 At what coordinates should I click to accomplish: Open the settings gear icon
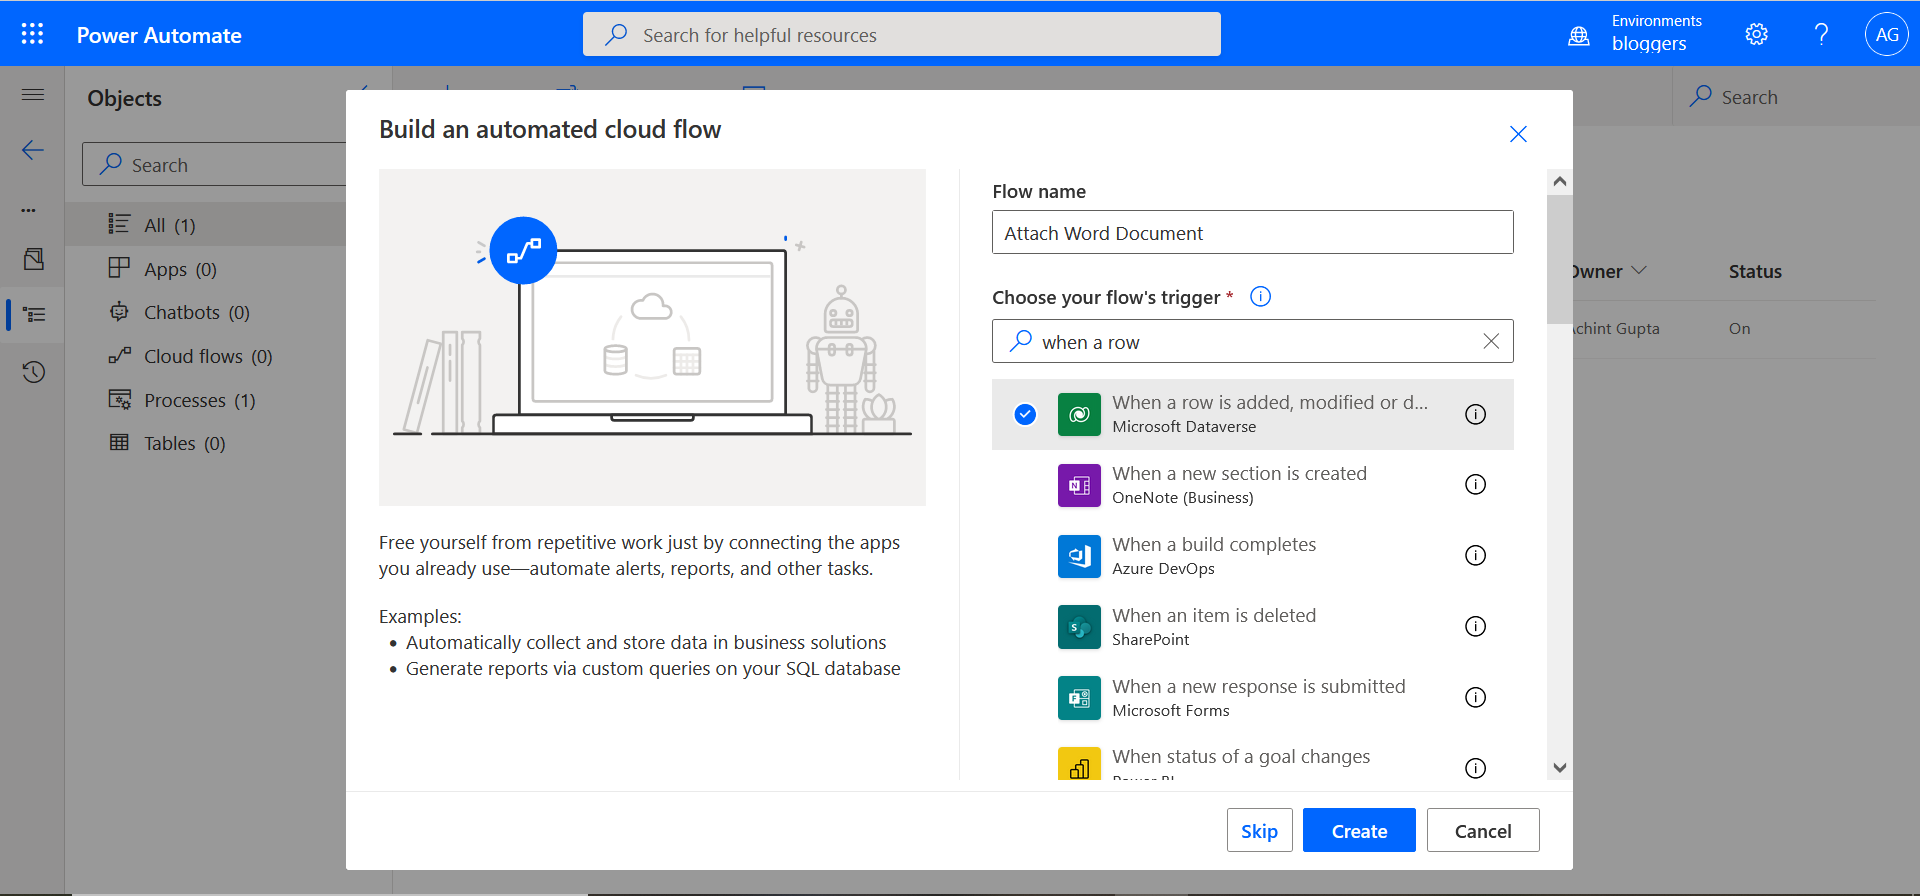pos(1756,35)
